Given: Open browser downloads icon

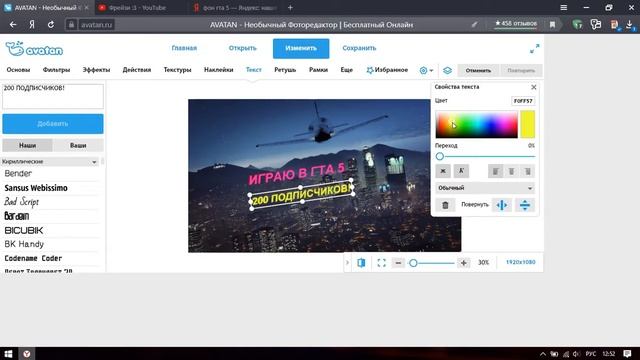Looking at the screenshot, I should point(629,24).
